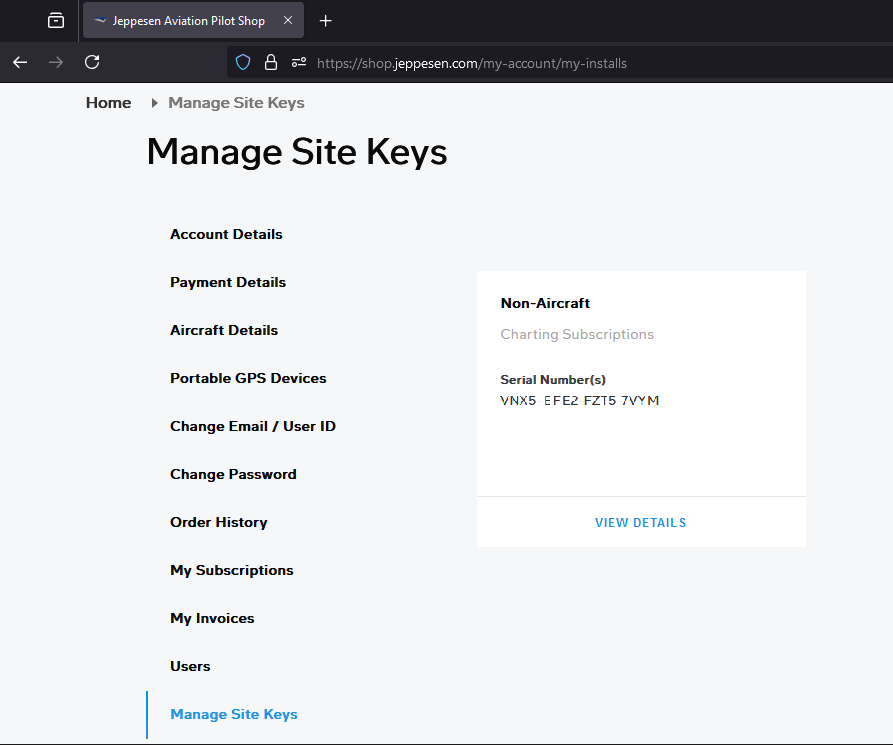Click the browser back arrow
The height and width of the screenshot is (745, 893).
click(x=20, y=62)
